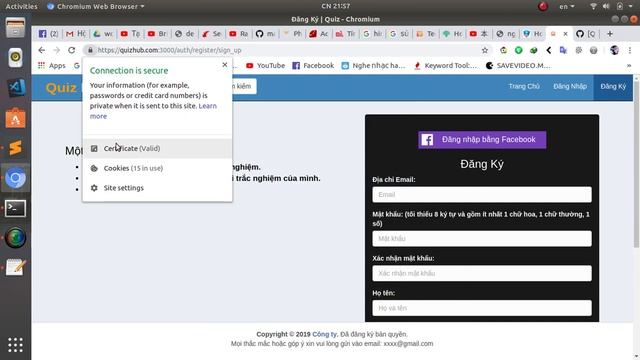Open the Keyword Tool bookmark

[x=445, y=65]
